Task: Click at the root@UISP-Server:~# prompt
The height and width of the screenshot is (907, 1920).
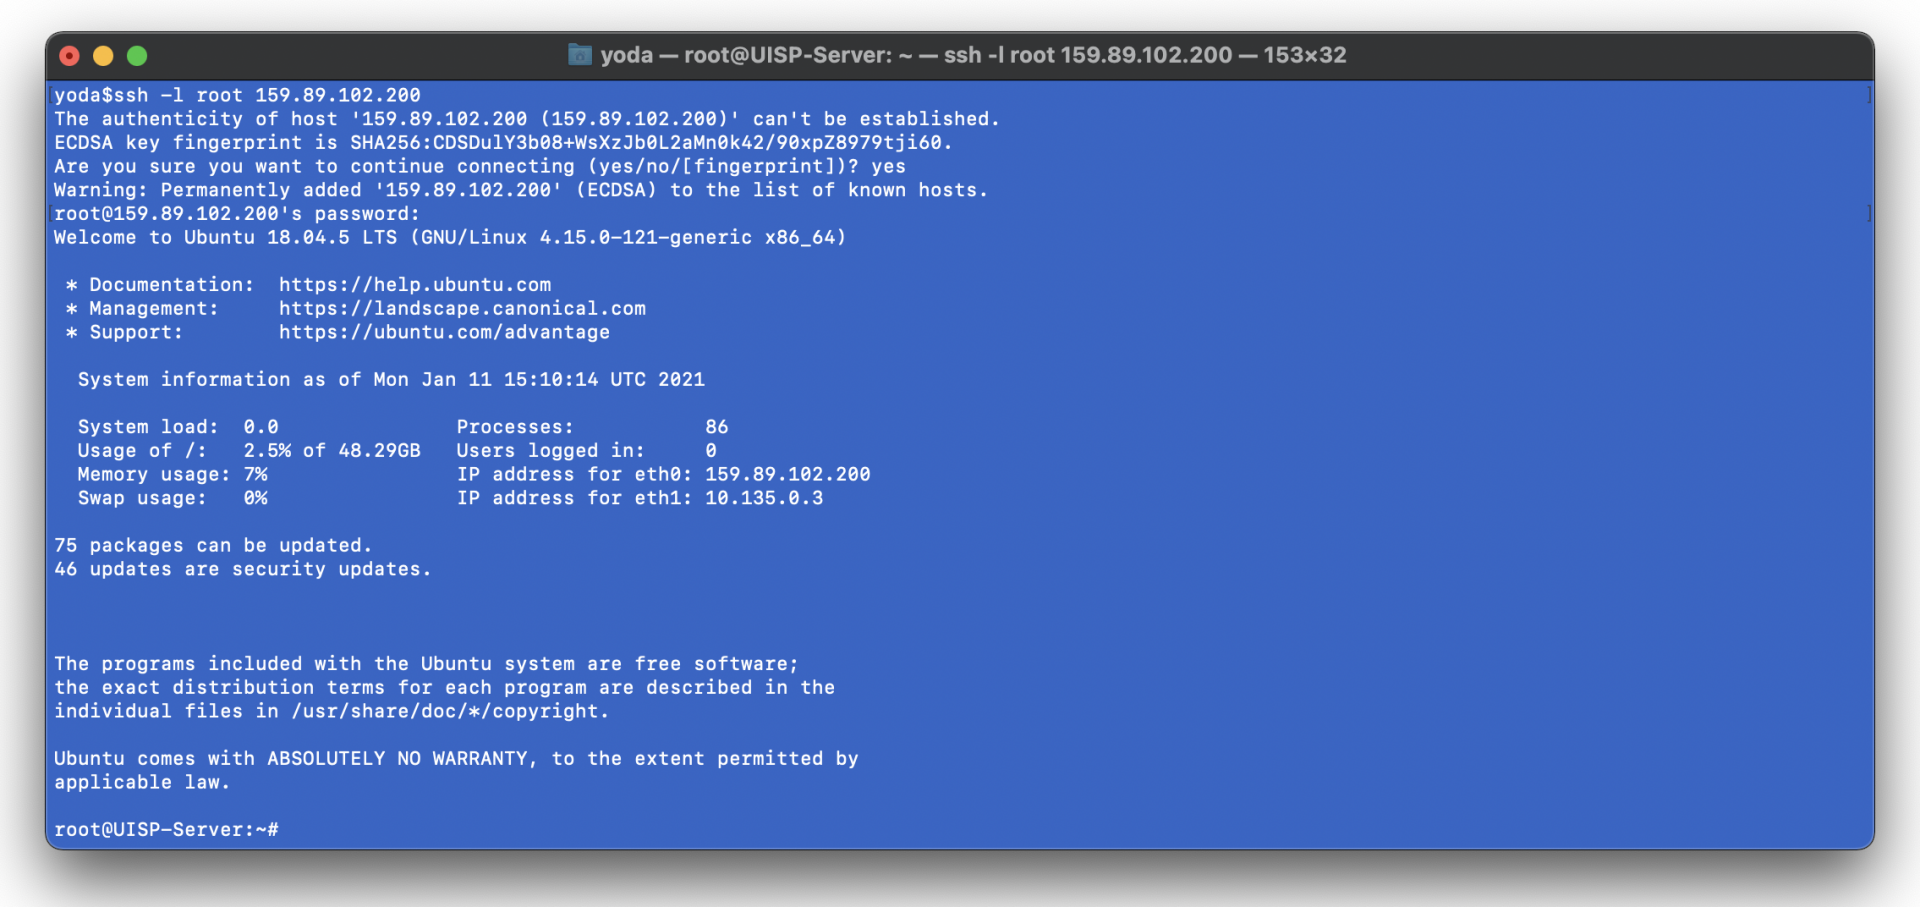Action: tap(166, 830)
